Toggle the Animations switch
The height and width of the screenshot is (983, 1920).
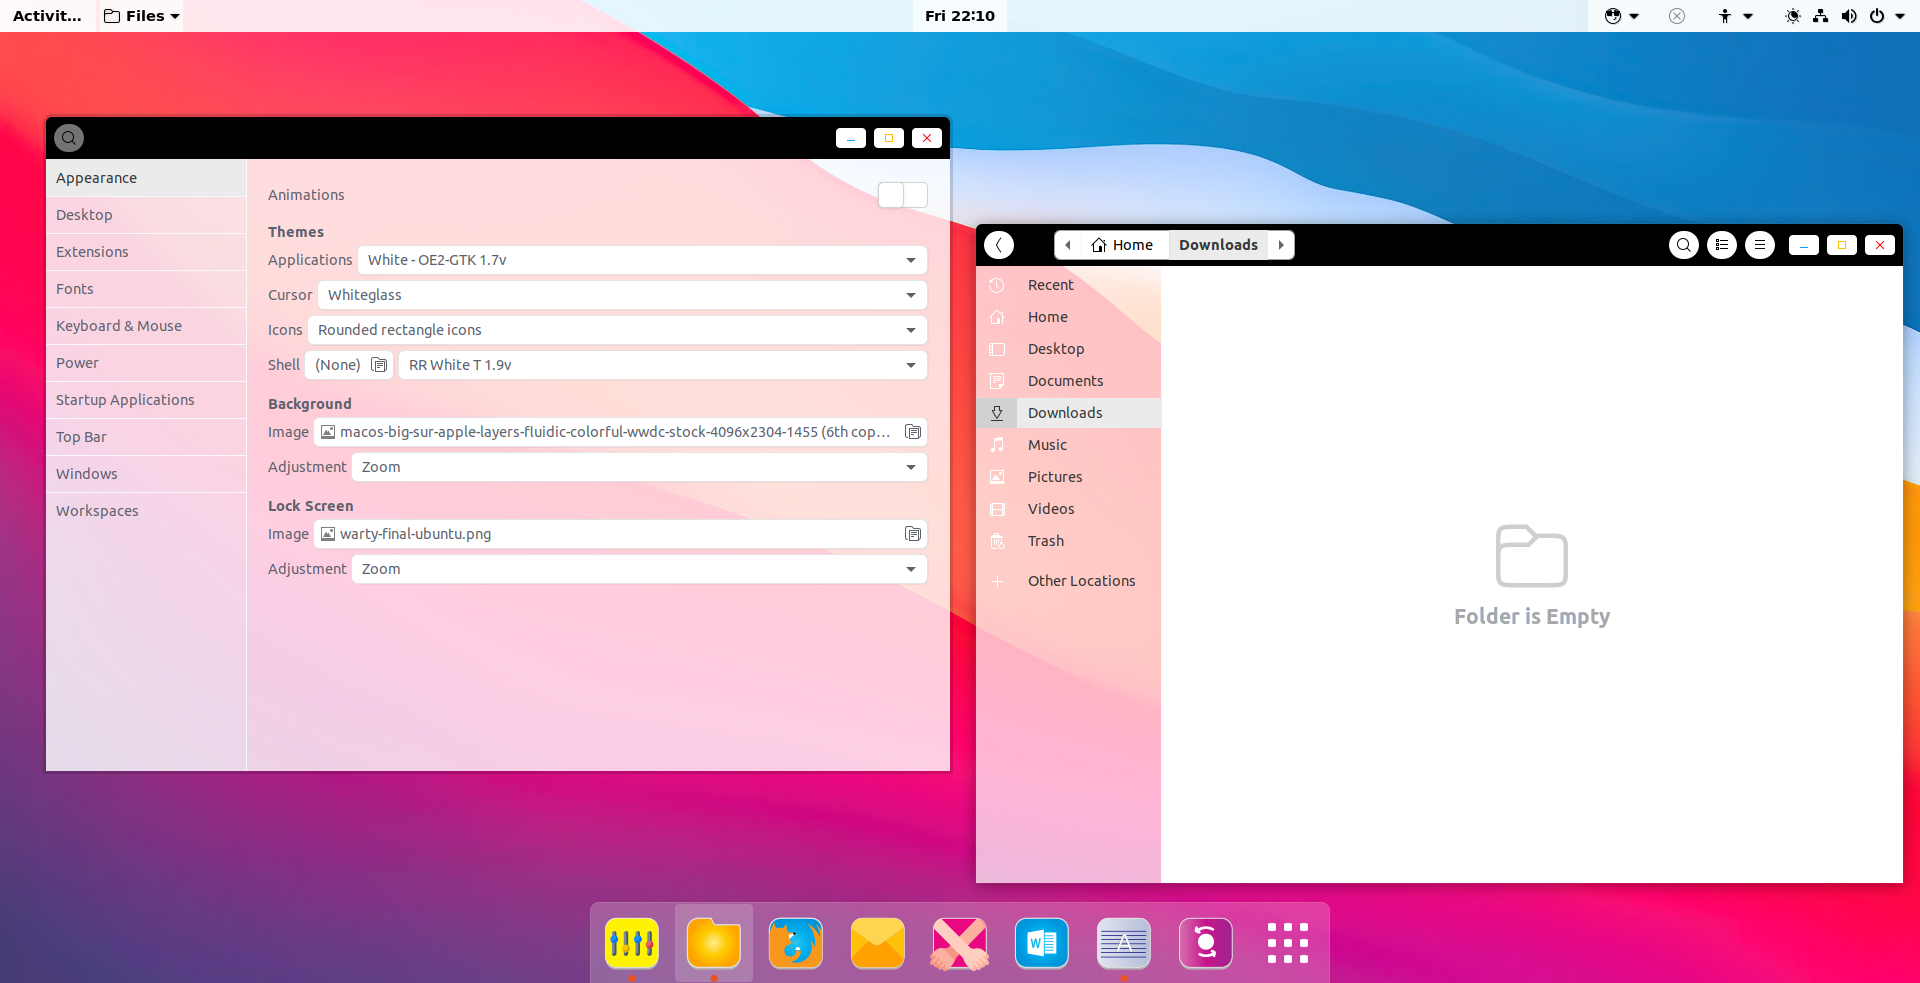coord(903,195)
